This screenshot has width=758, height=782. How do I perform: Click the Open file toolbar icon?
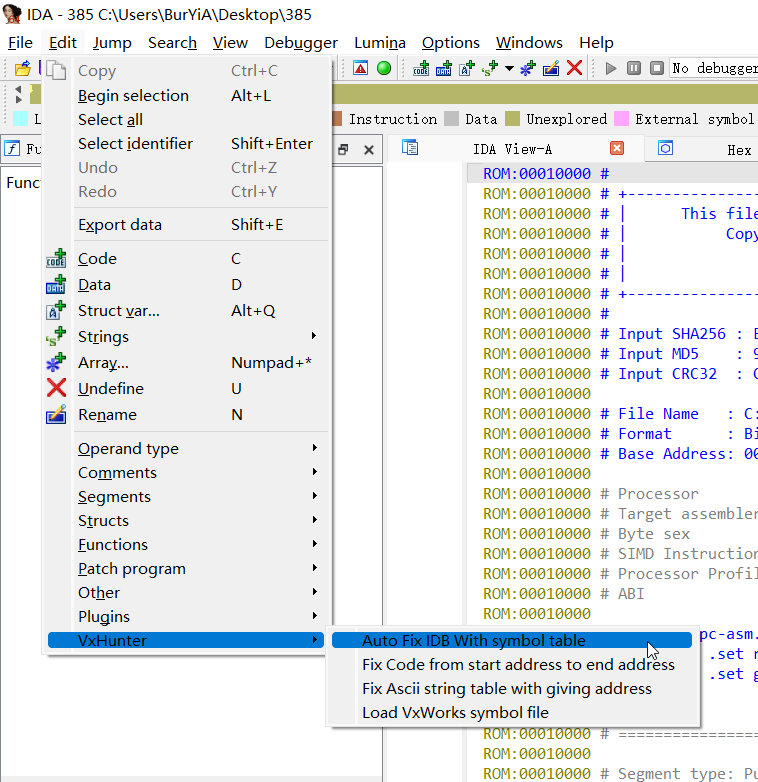pyautogui.click(x=21, y=68)
